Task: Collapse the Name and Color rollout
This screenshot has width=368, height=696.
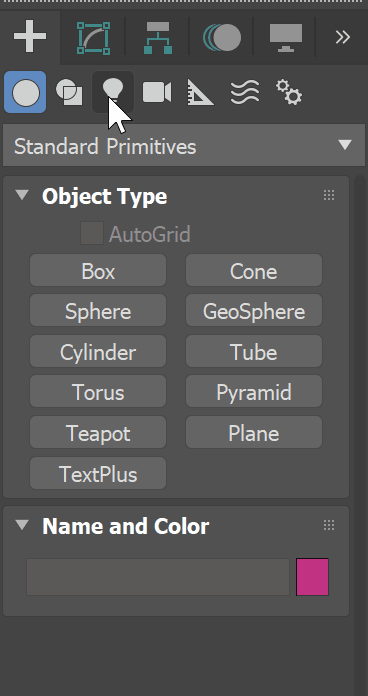Action: (22, 525)
